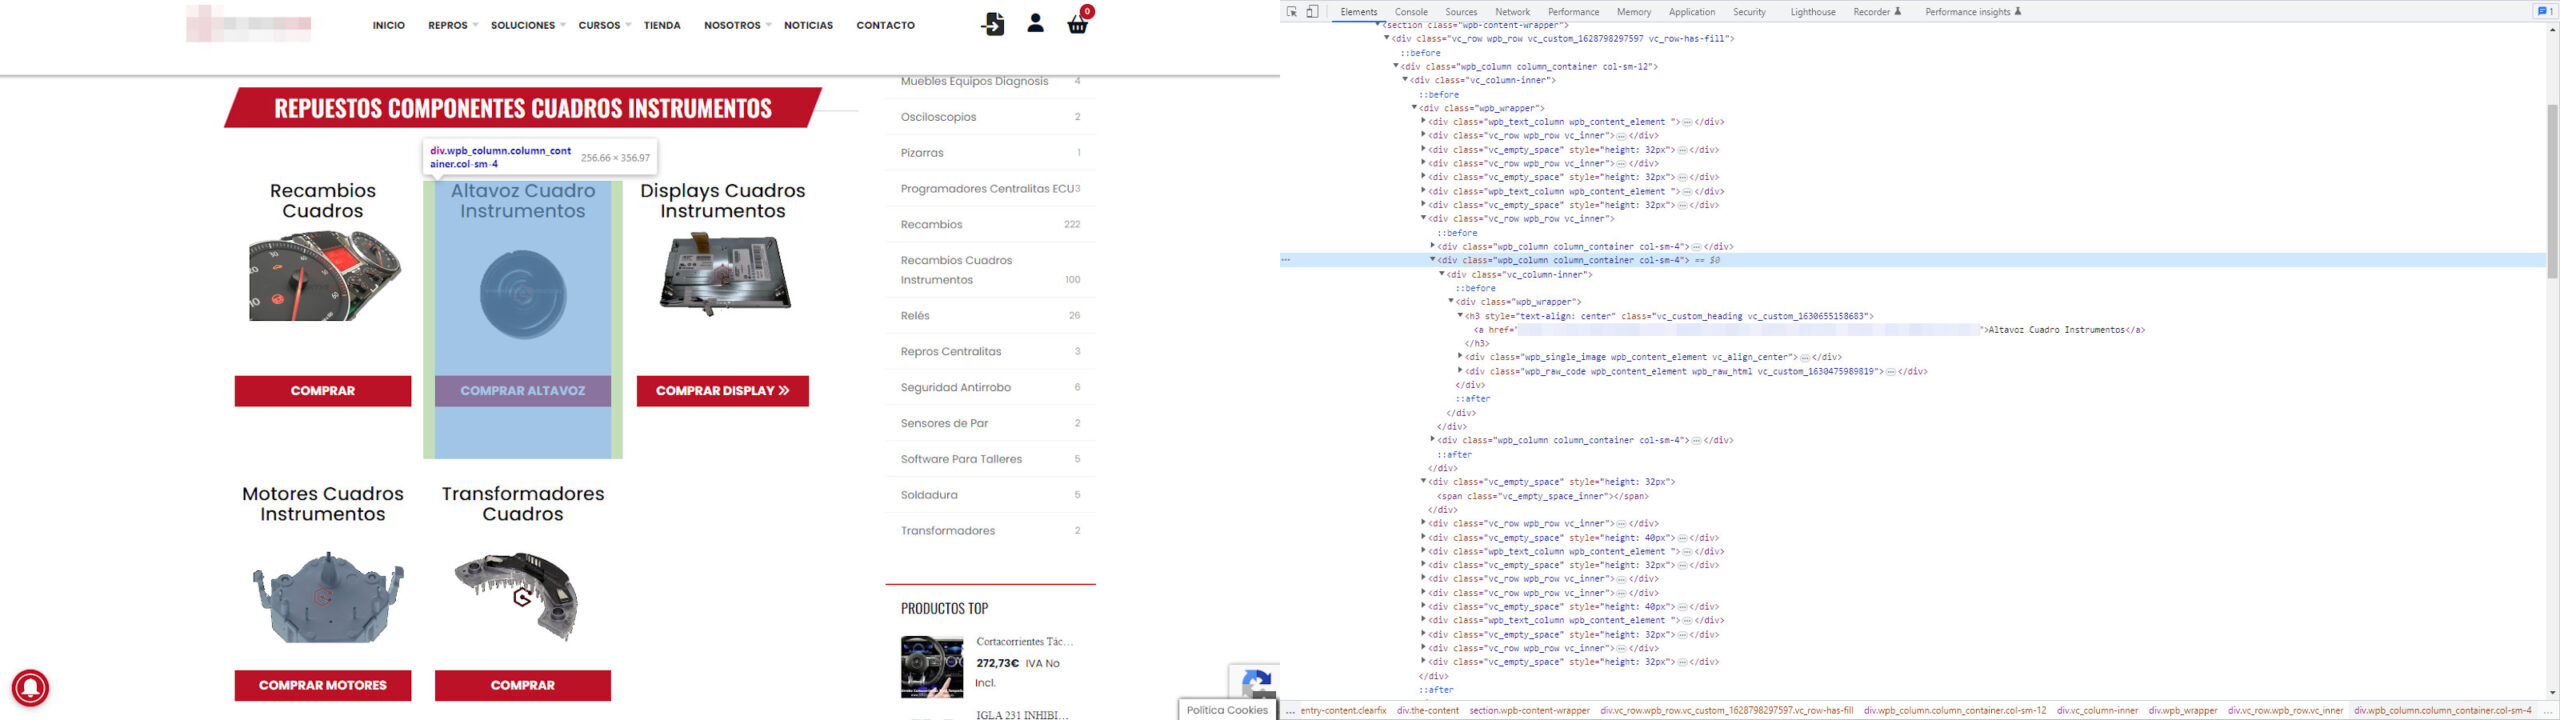Screen dimensions: 2560x720
Task: Open Osciloscopios category link
Action: click(938, 117)
